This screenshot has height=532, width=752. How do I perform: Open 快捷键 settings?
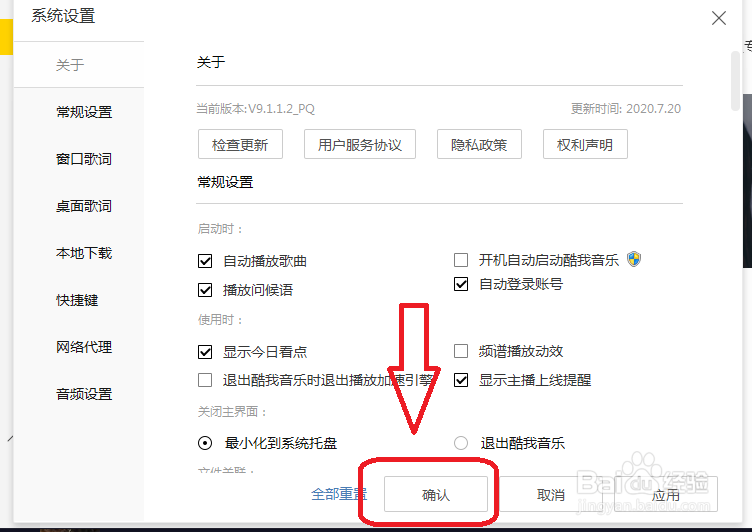[x=77, y=300]
